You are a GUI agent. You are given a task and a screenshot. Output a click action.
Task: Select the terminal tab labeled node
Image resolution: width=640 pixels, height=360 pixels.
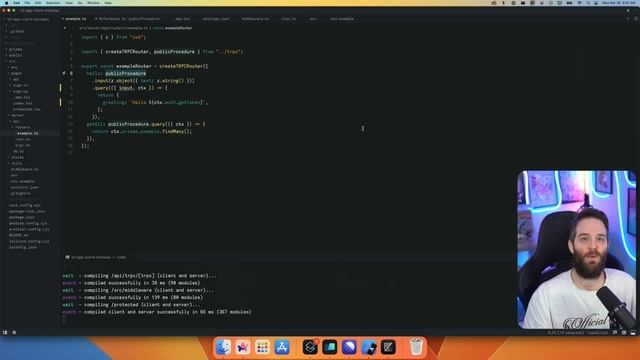[96, 258]
